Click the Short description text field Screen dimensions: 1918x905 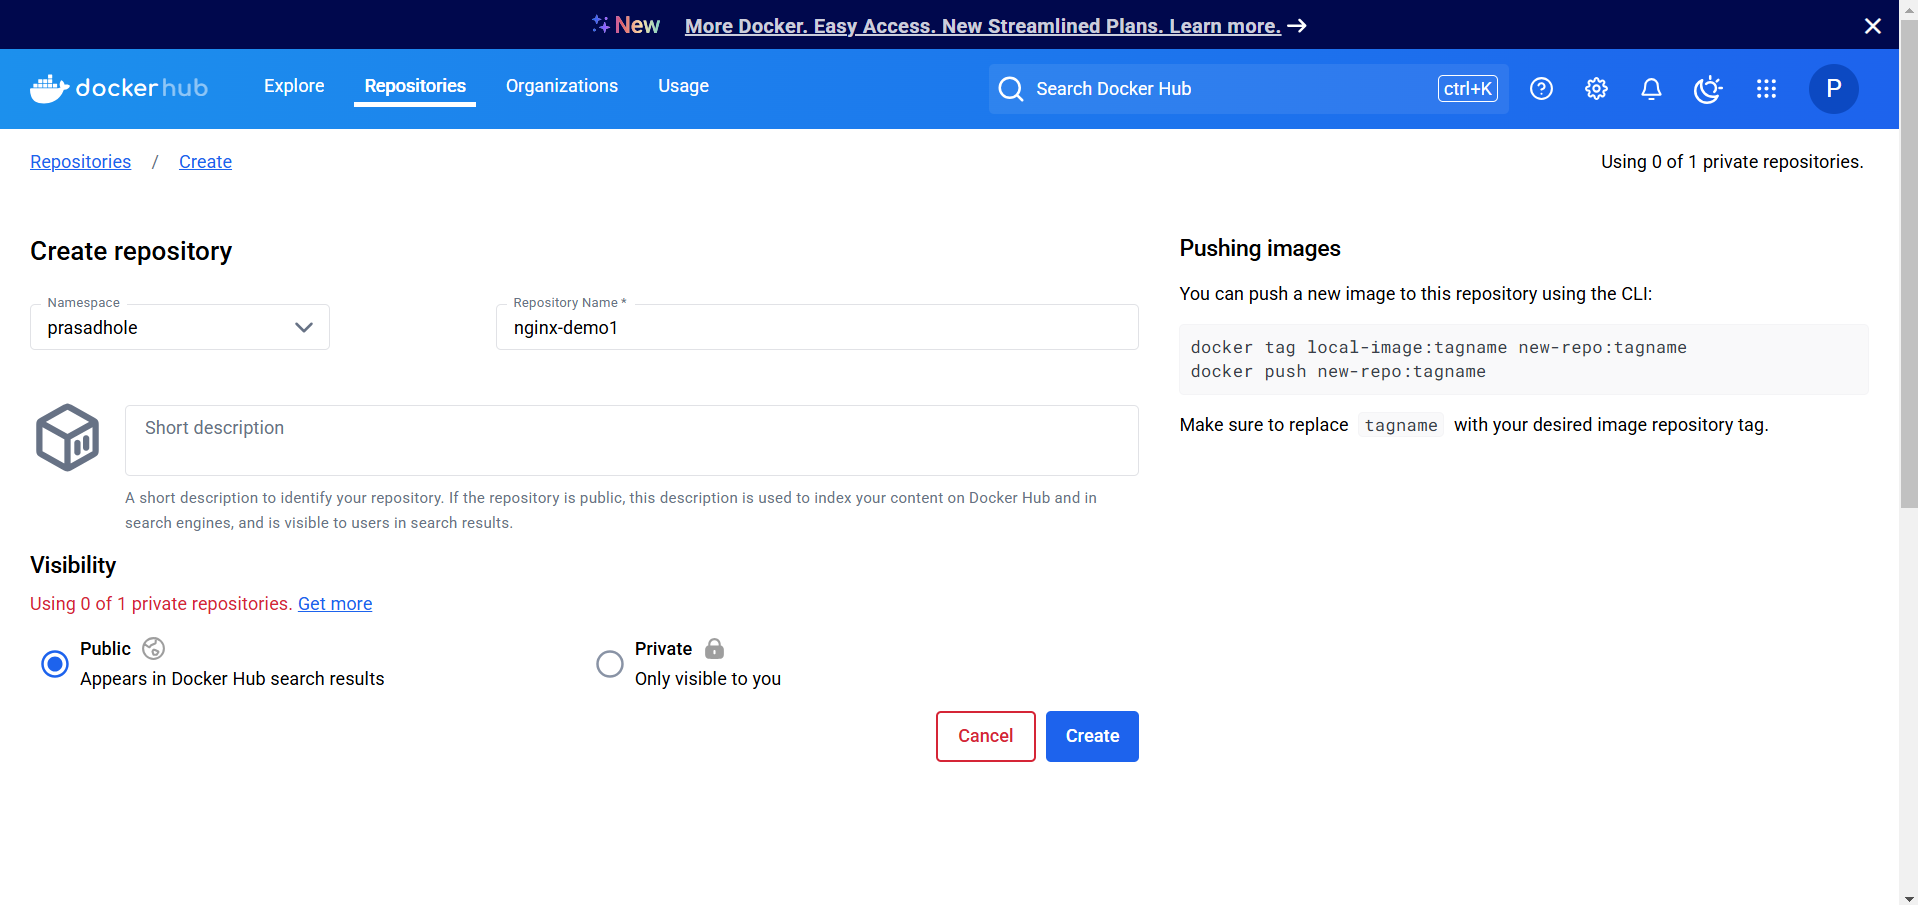631,440
